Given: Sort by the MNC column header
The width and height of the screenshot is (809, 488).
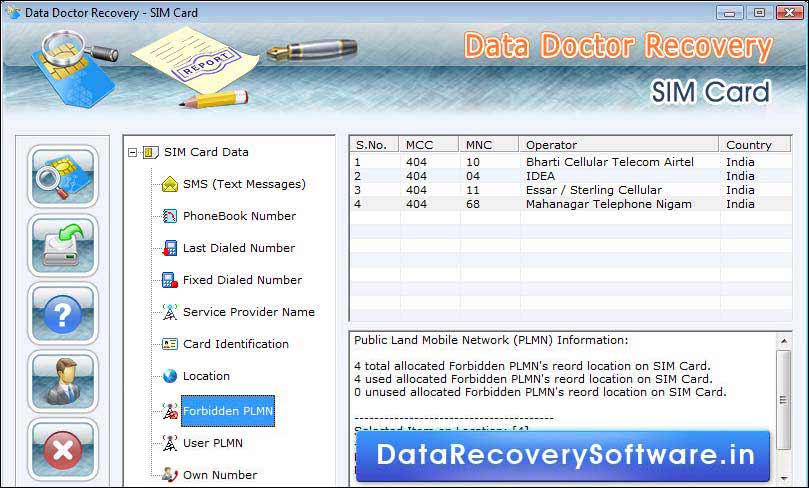Looking at the screenshot, I should click(x=488, y=144).
